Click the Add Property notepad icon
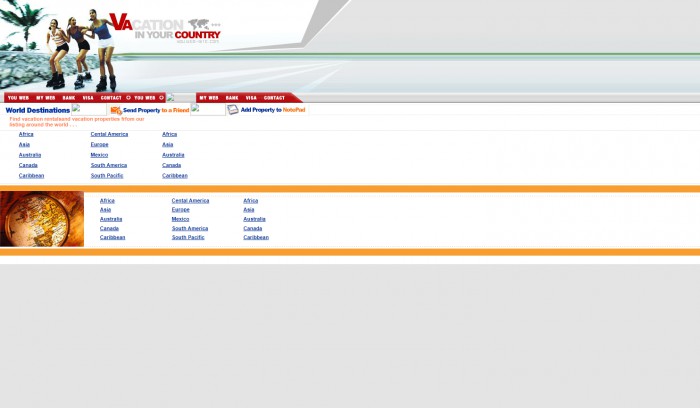Viewport: 700px width, 408px height. click(233, 110)
